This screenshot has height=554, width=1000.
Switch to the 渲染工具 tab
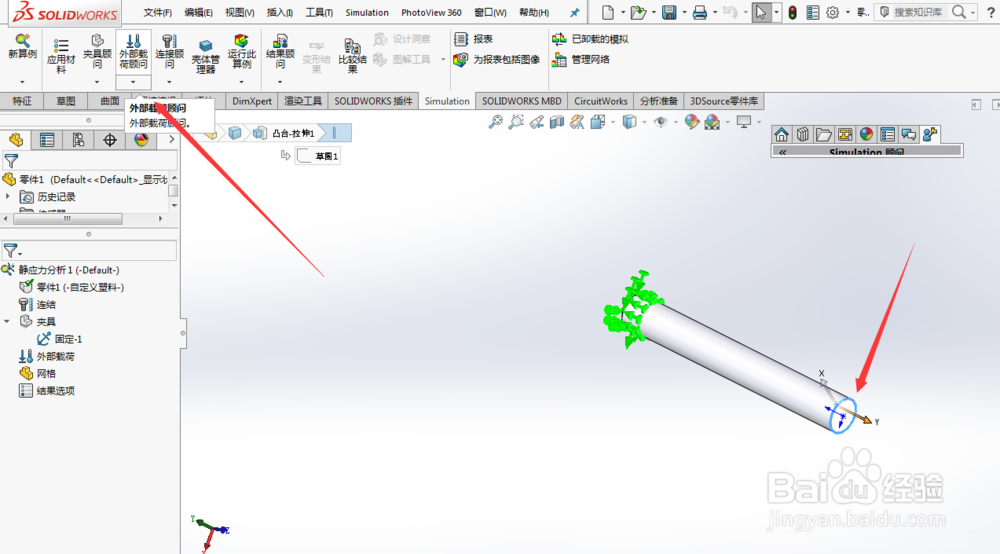coord(303,101)
